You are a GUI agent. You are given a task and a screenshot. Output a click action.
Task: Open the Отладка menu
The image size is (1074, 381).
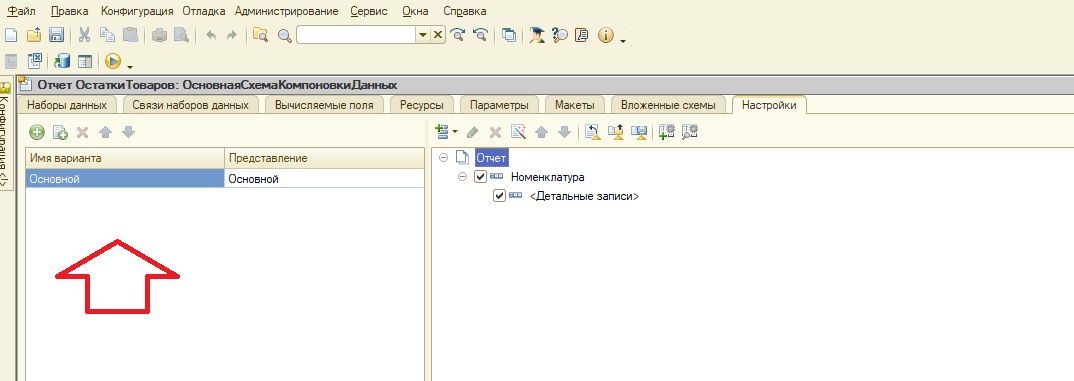(x=203, y=11)
